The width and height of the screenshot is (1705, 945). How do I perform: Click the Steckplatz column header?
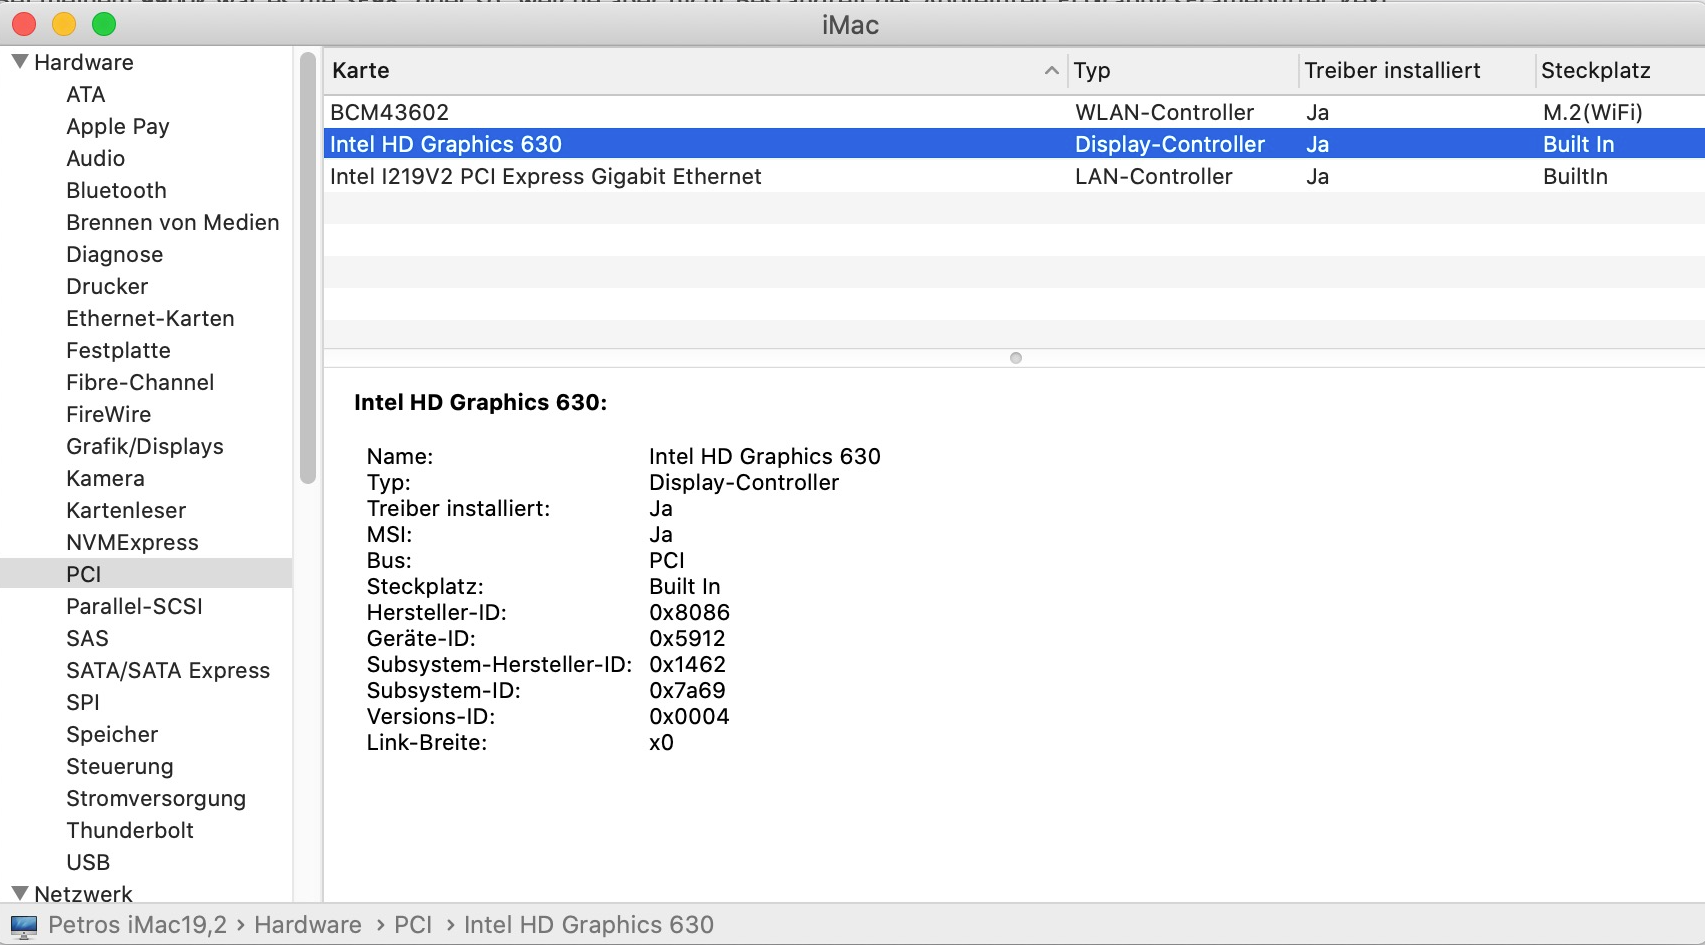tap(1596, 71)
